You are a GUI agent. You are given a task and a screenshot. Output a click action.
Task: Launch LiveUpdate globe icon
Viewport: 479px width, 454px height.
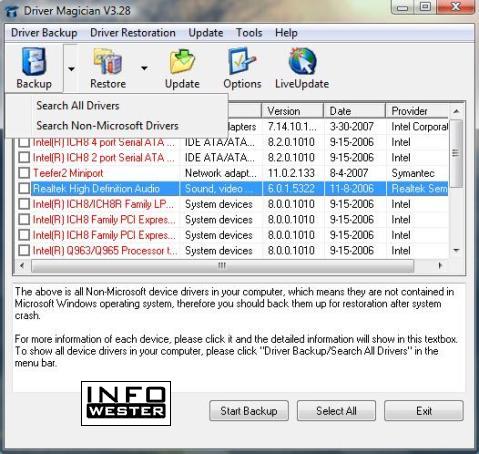pyautogui.click(x=302, y=61)
